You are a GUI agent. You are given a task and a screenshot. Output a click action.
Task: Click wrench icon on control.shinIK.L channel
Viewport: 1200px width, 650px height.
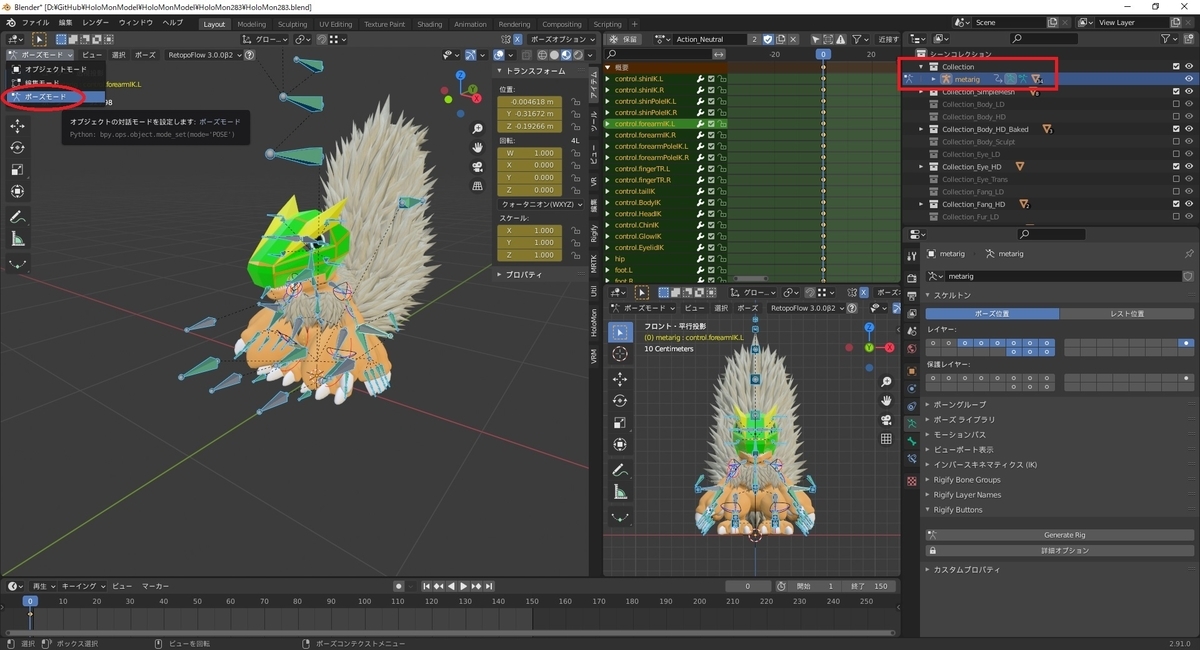(700, 79)
